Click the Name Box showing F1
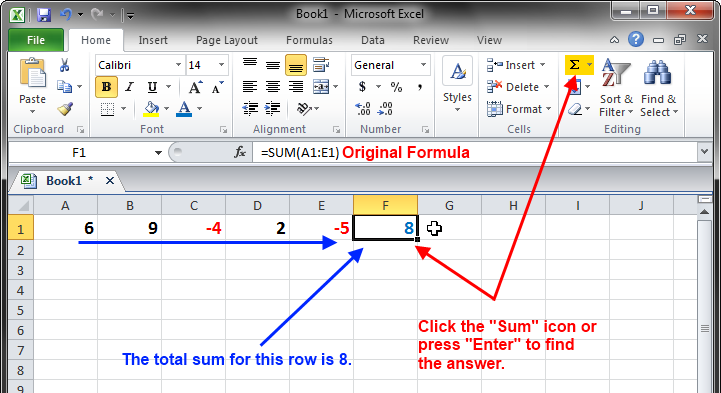Screen dimensions: 721x393 click(x=79, y=153)
